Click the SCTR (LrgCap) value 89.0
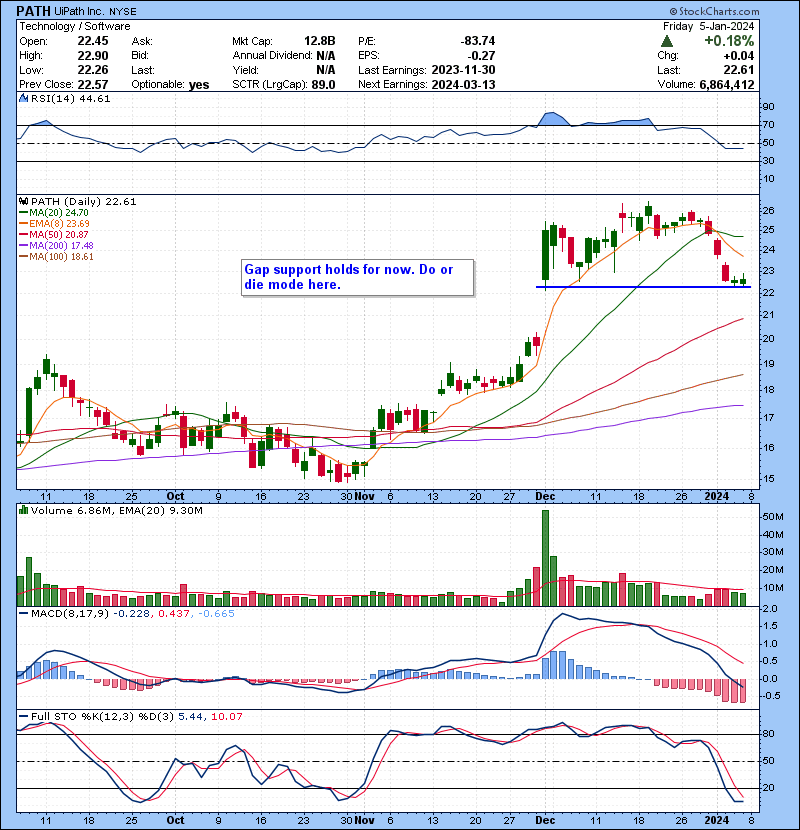The width and height of the screenshot is (800, 830). click(x=323, y=85)
